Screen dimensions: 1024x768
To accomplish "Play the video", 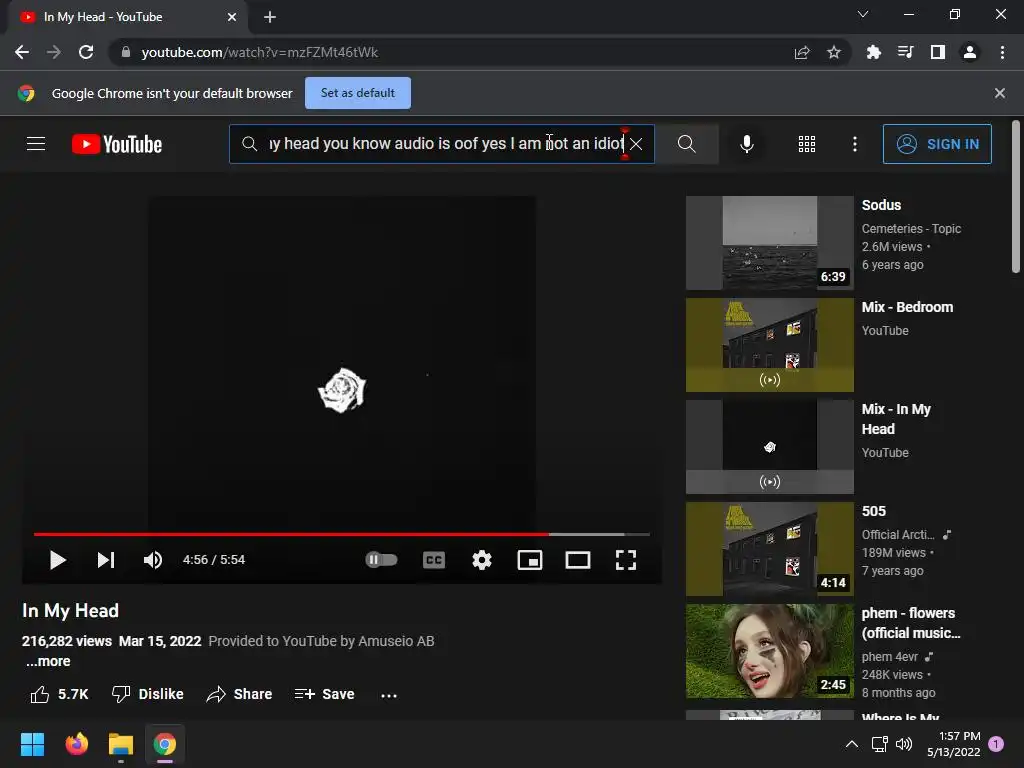I will (57, 560).
